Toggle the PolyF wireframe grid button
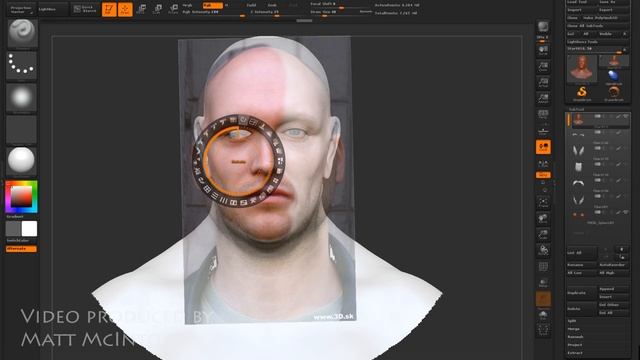 (x=543, y=267)
